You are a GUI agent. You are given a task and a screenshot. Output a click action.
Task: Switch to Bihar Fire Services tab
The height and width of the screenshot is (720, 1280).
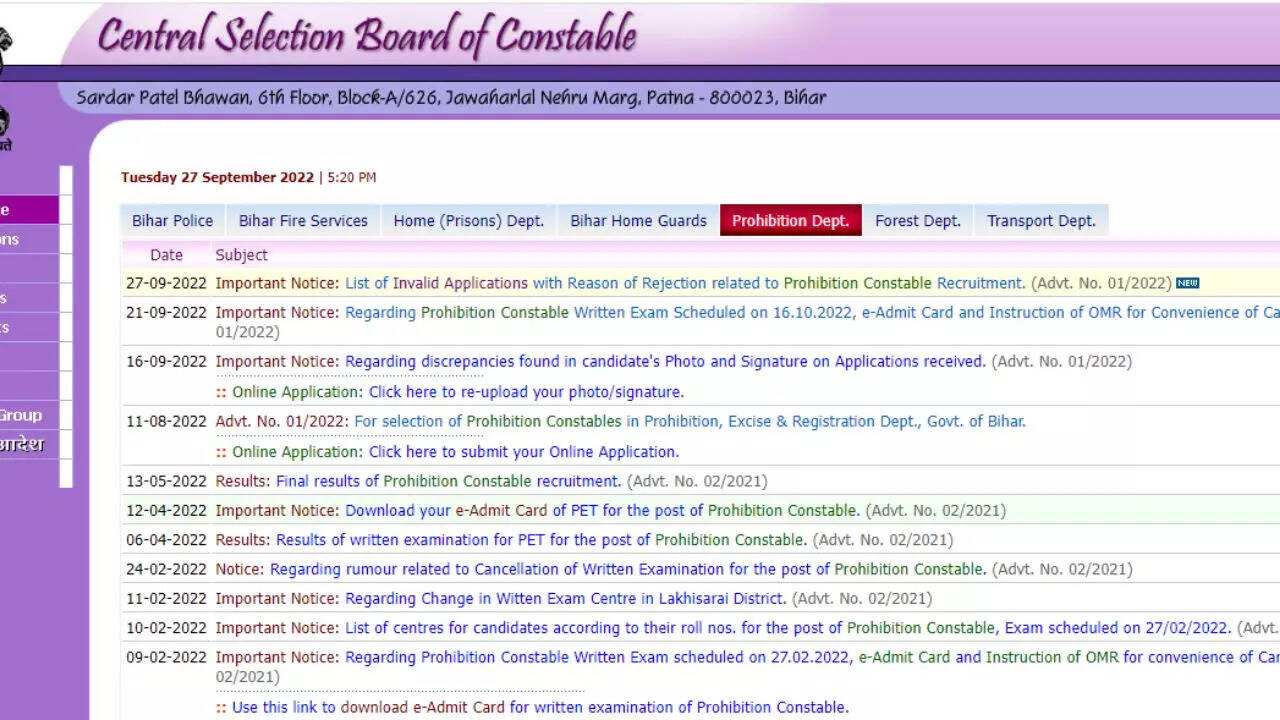(x=303, y=221)
